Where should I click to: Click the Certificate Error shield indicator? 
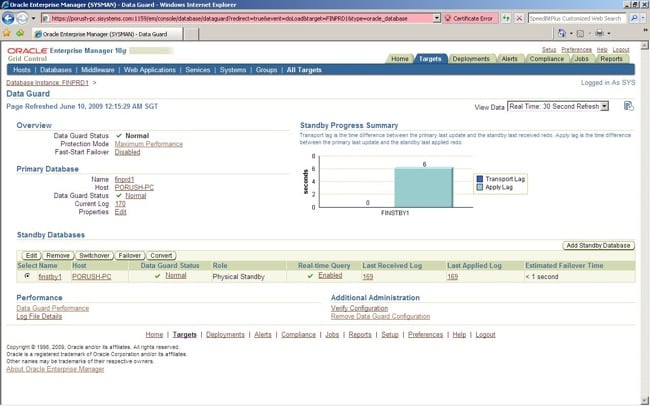470,18
